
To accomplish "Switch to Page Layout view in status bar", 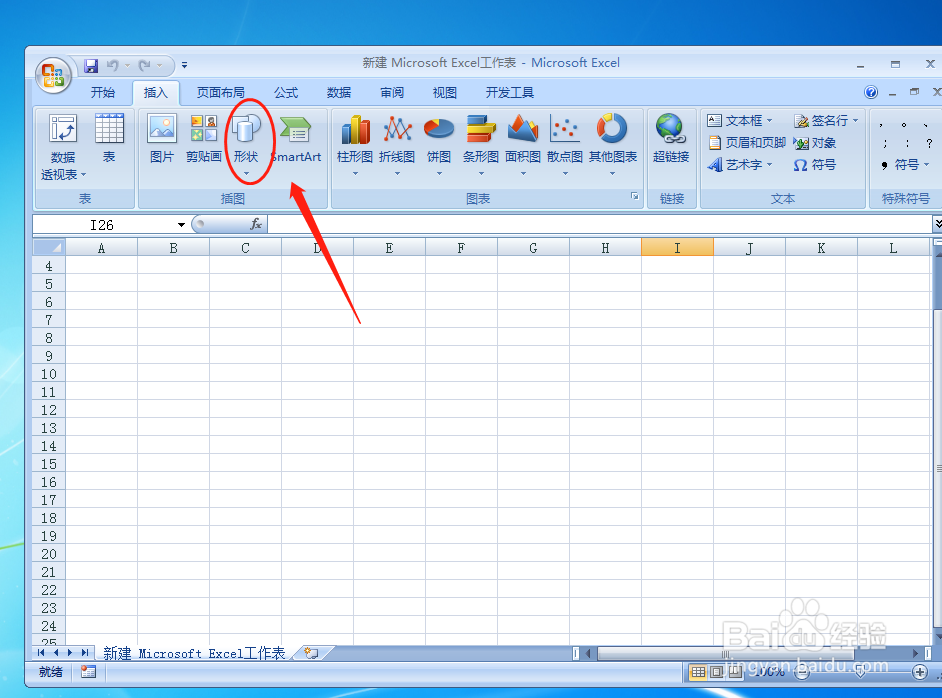I will tap(716, 672).
